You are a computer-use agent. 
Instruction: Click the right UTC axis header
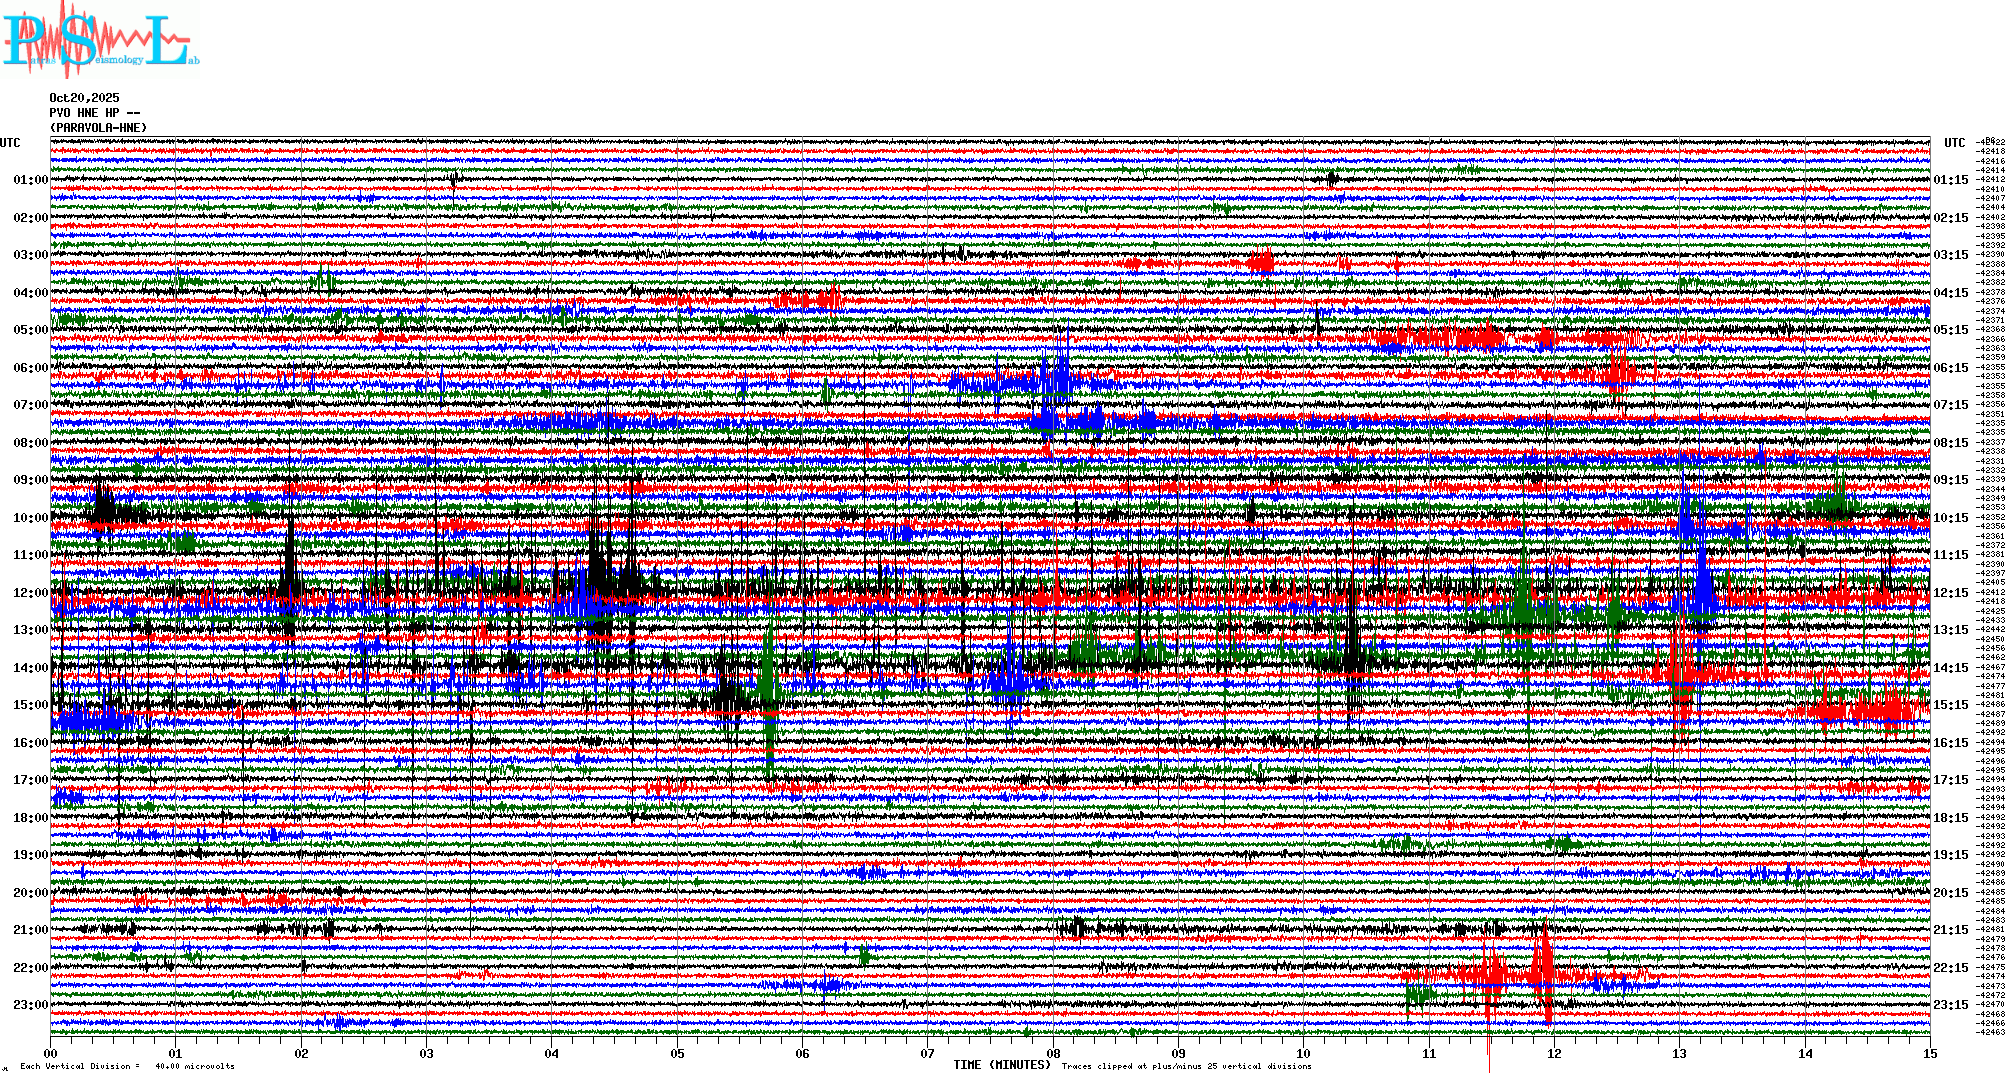tap(1954, 143)
